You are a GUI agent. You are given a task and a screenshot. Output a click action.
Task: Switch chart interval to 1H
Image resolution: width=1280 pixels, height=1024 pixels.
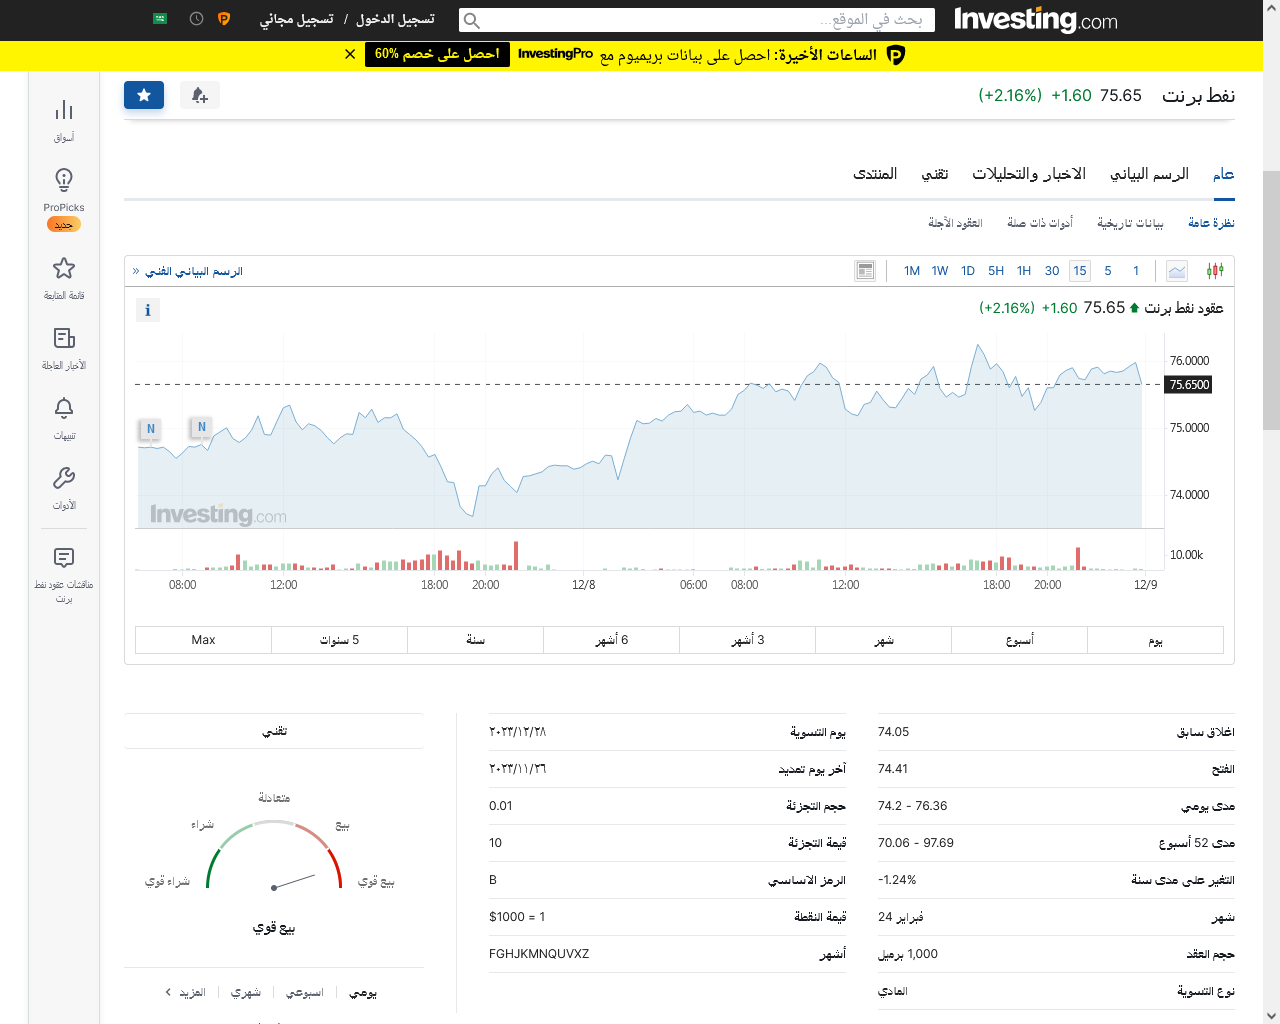coord(1023,271)
